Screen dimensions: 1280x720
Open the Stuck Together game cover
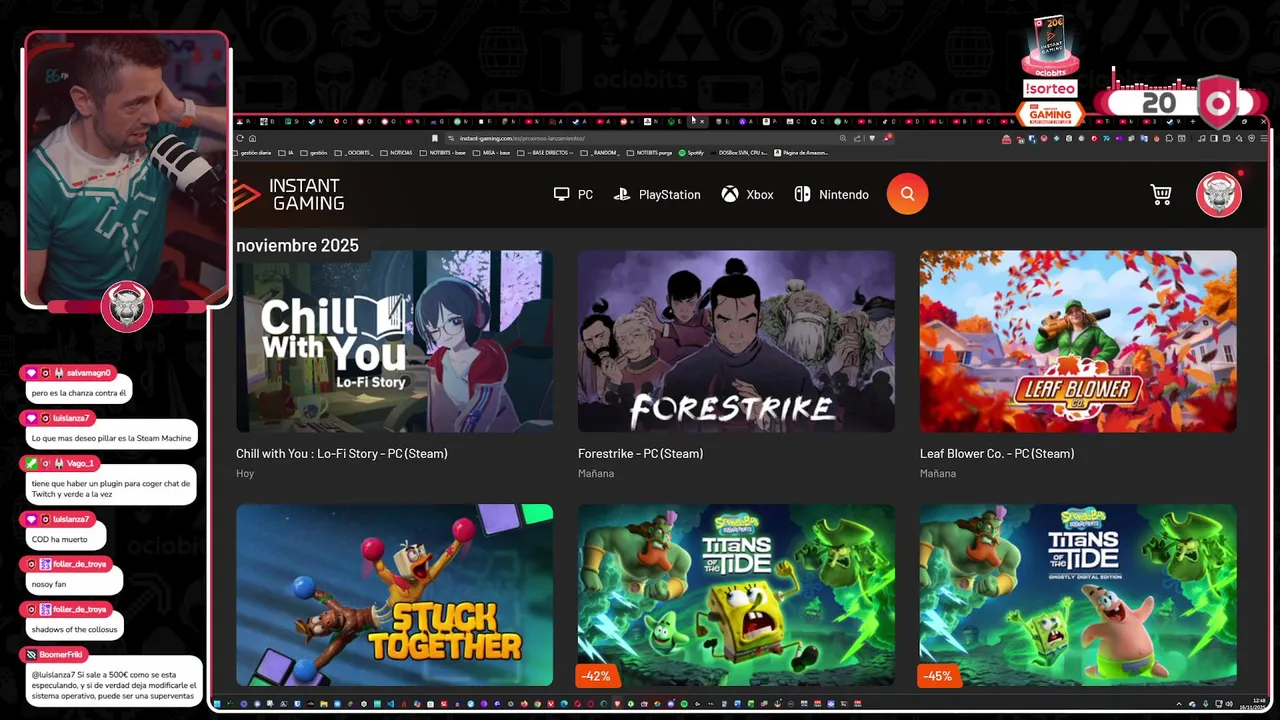coord(394,595)
